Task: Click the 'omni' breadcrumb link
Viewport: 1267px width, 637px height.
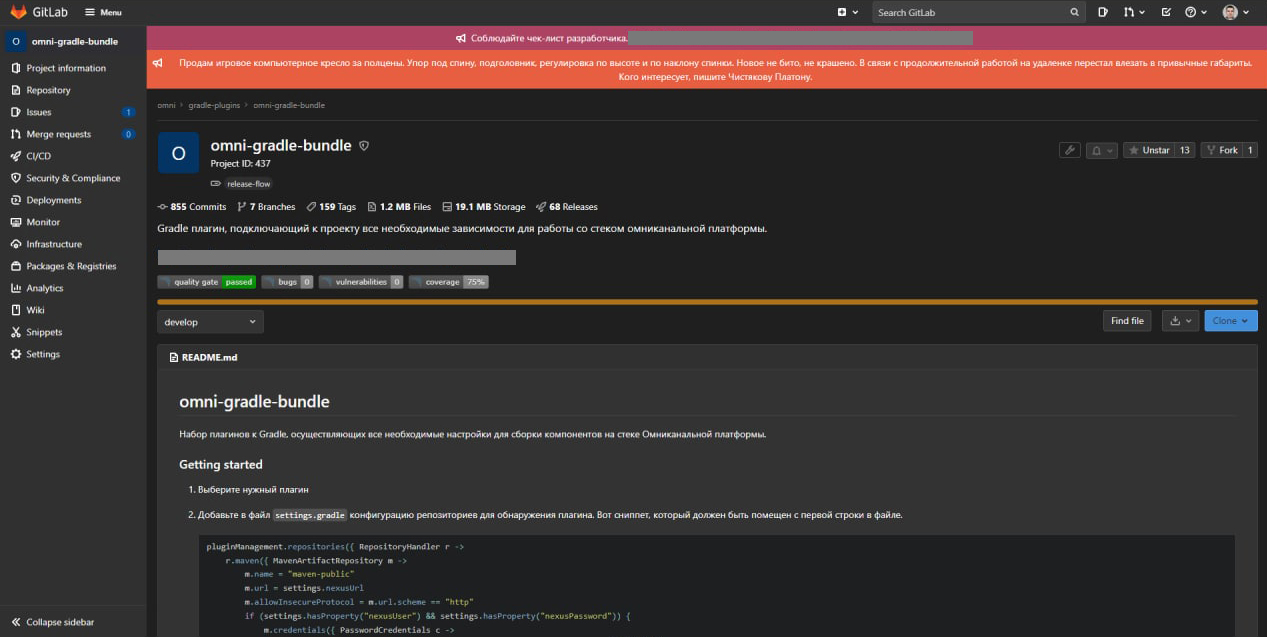Action: tap(166, 105)
